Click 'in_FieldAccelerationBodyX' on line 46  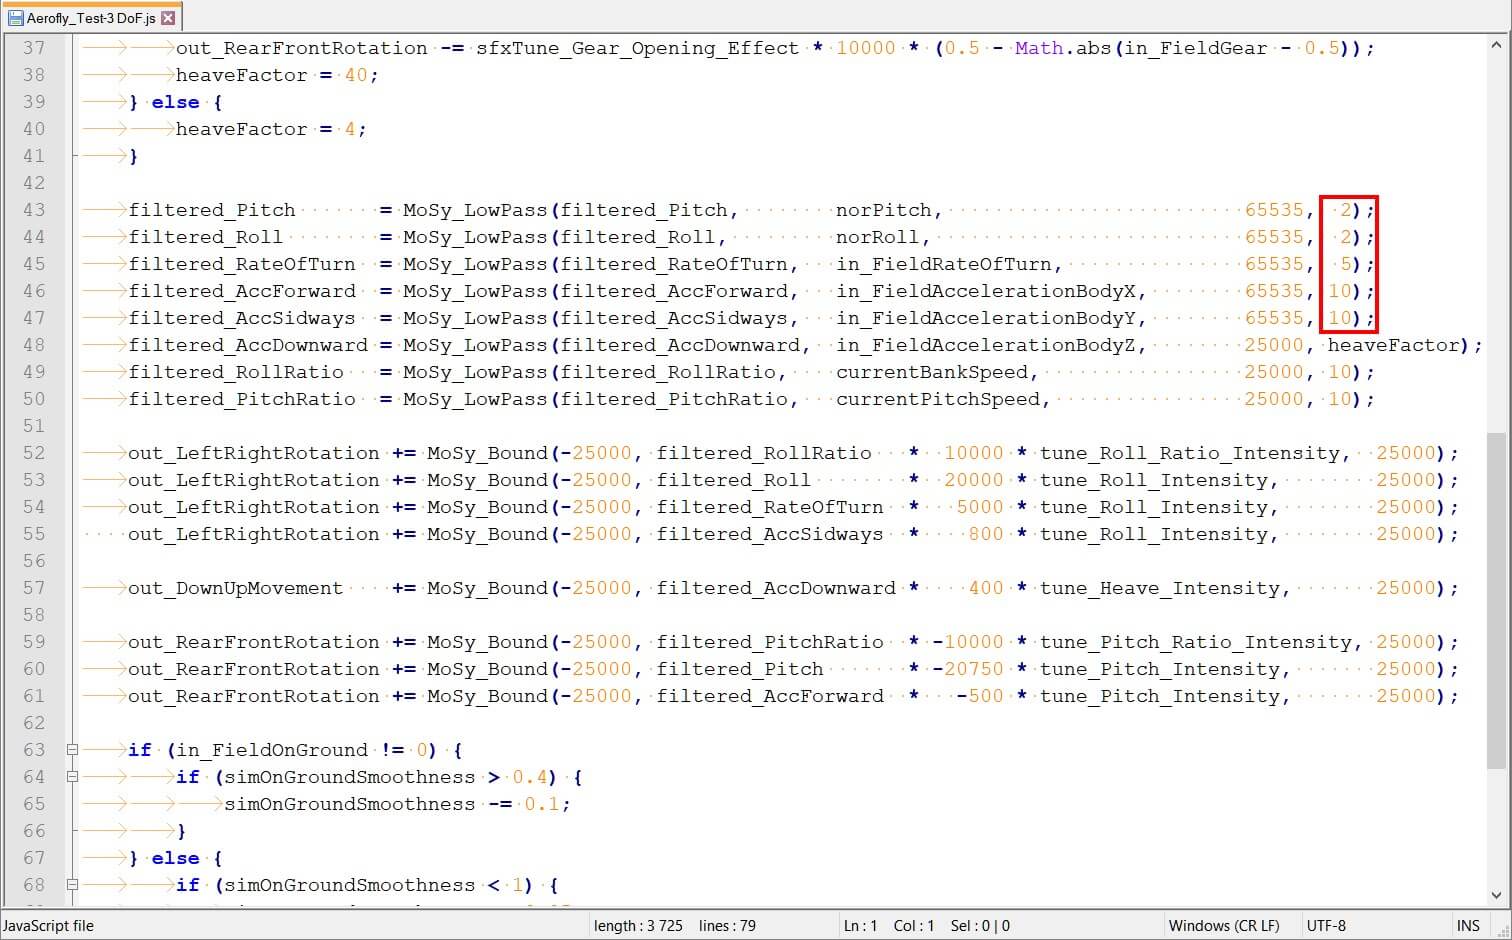(986, 291)
